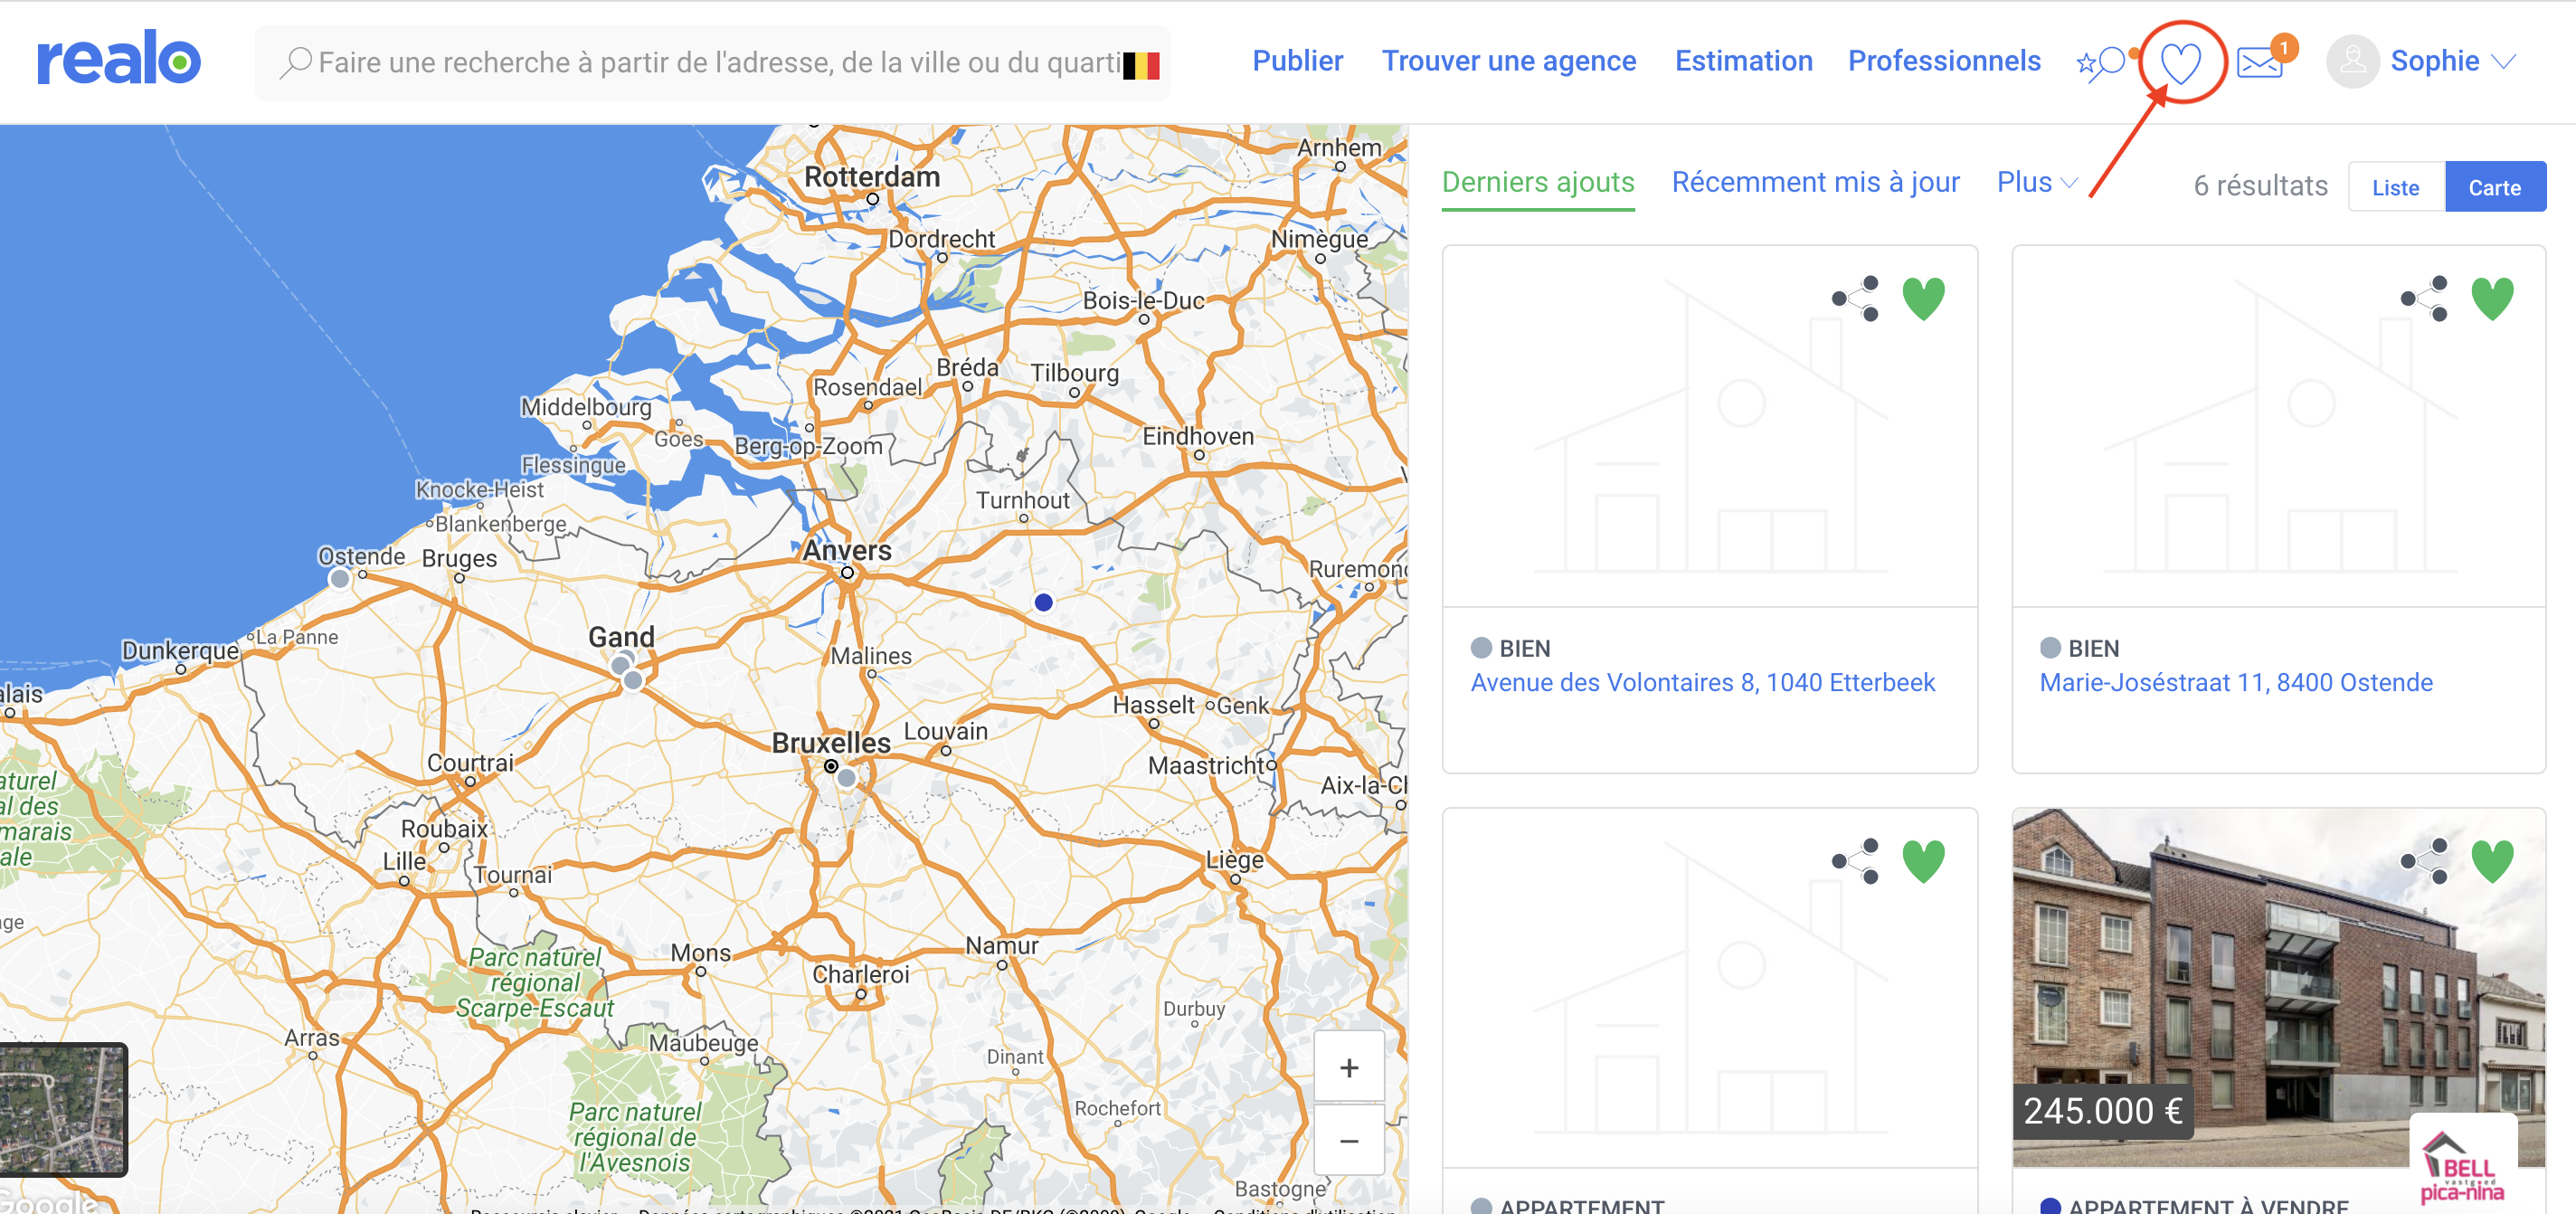The image size is (2576, 1214).
Task: Open Trouver une agence
Action: coord(1508,61)
